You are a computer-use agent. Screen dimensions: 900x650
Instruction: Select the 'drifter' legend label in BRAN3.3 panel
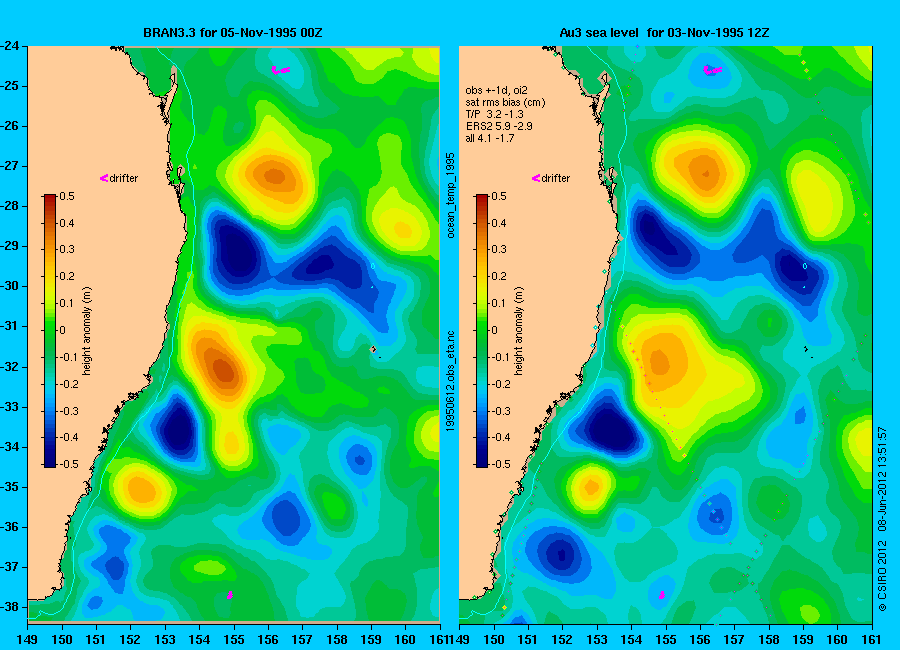pos(124,178)
